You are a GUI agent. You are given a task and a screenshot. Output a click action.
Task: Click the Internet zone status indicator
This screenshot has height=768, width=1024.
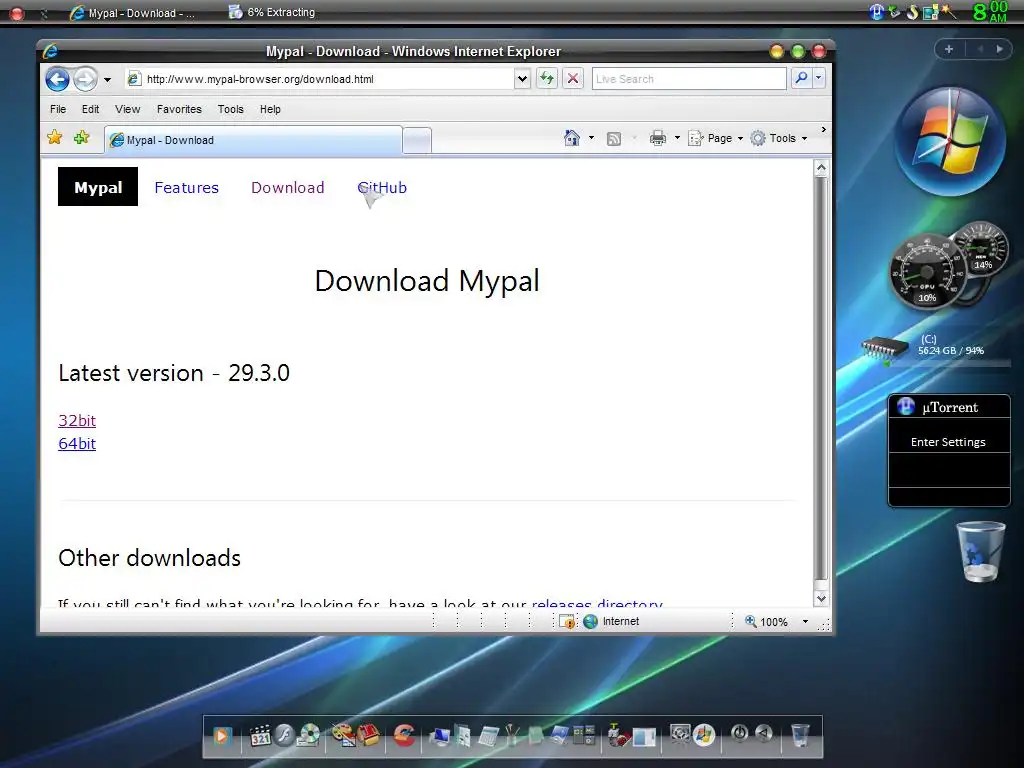point(612,622)
